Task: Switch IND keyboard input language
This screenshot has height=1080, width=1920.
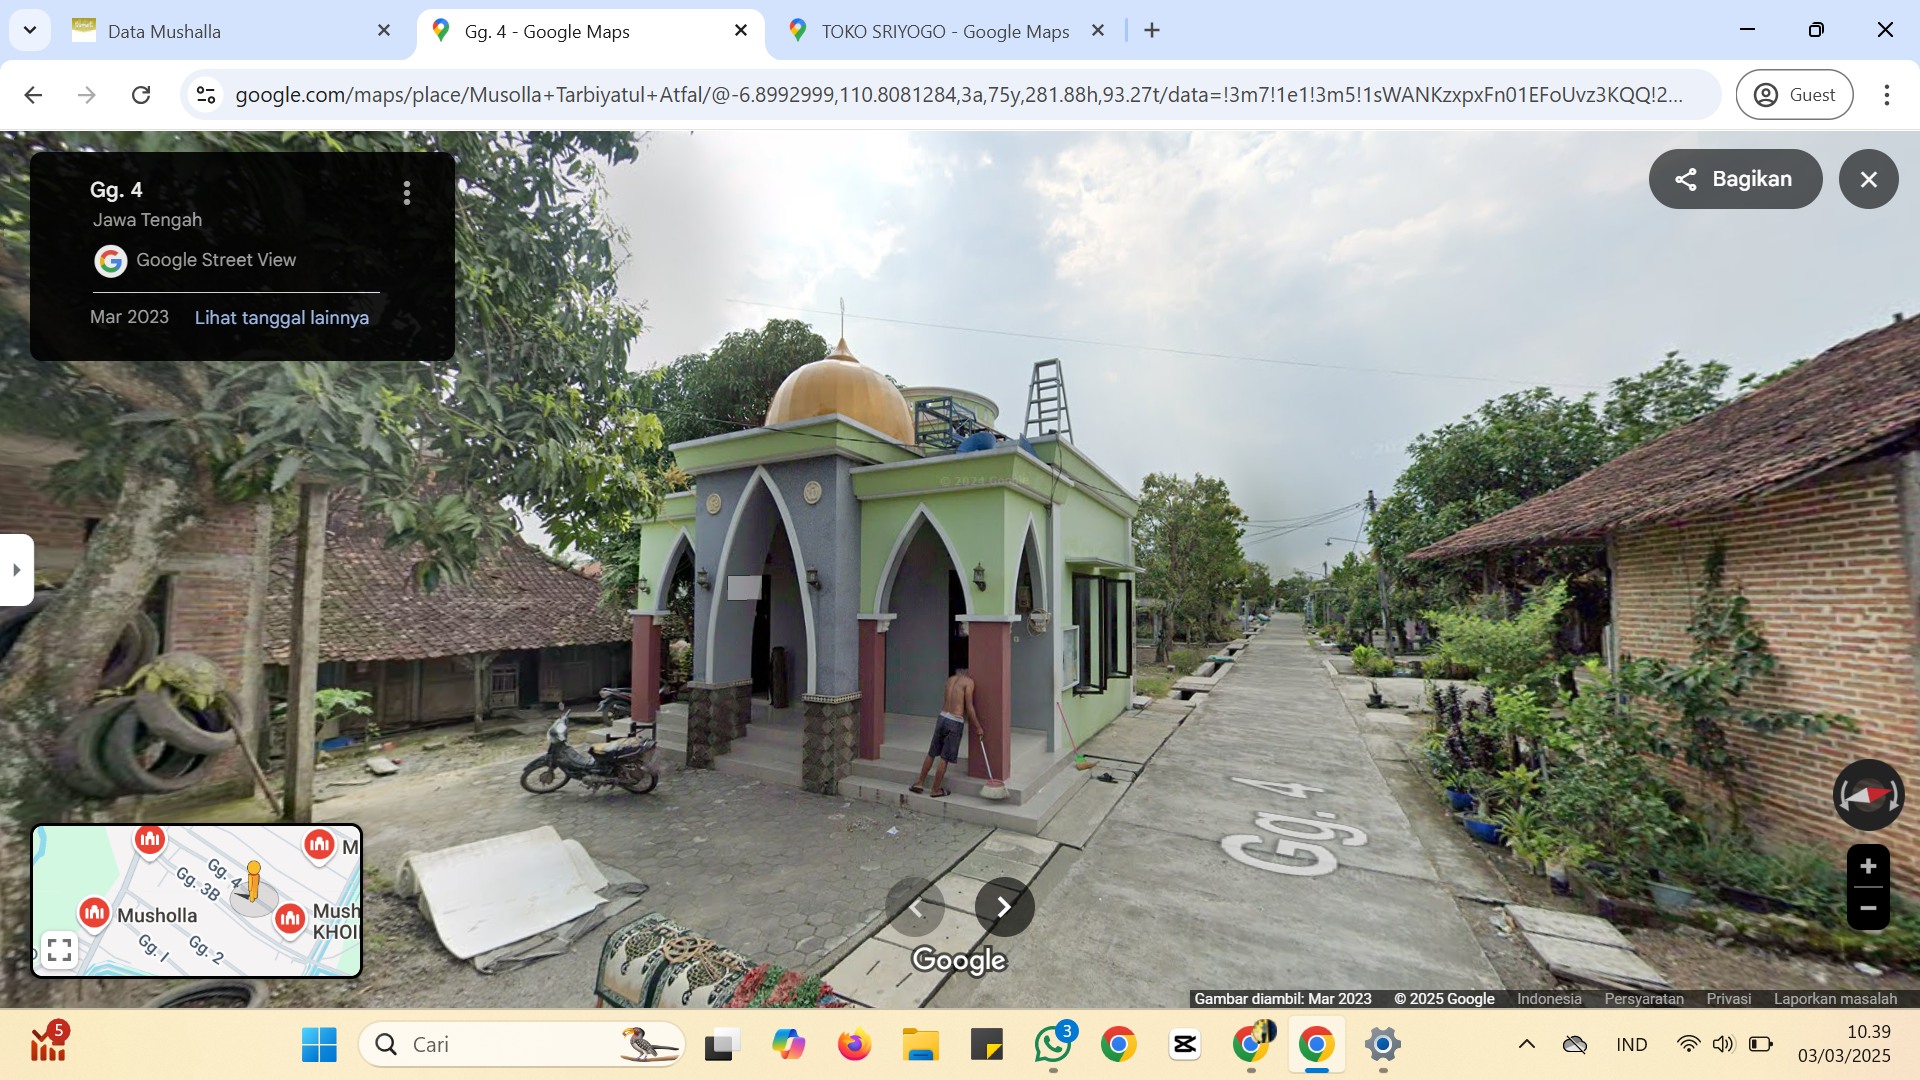Action: coord(1631,1045)
